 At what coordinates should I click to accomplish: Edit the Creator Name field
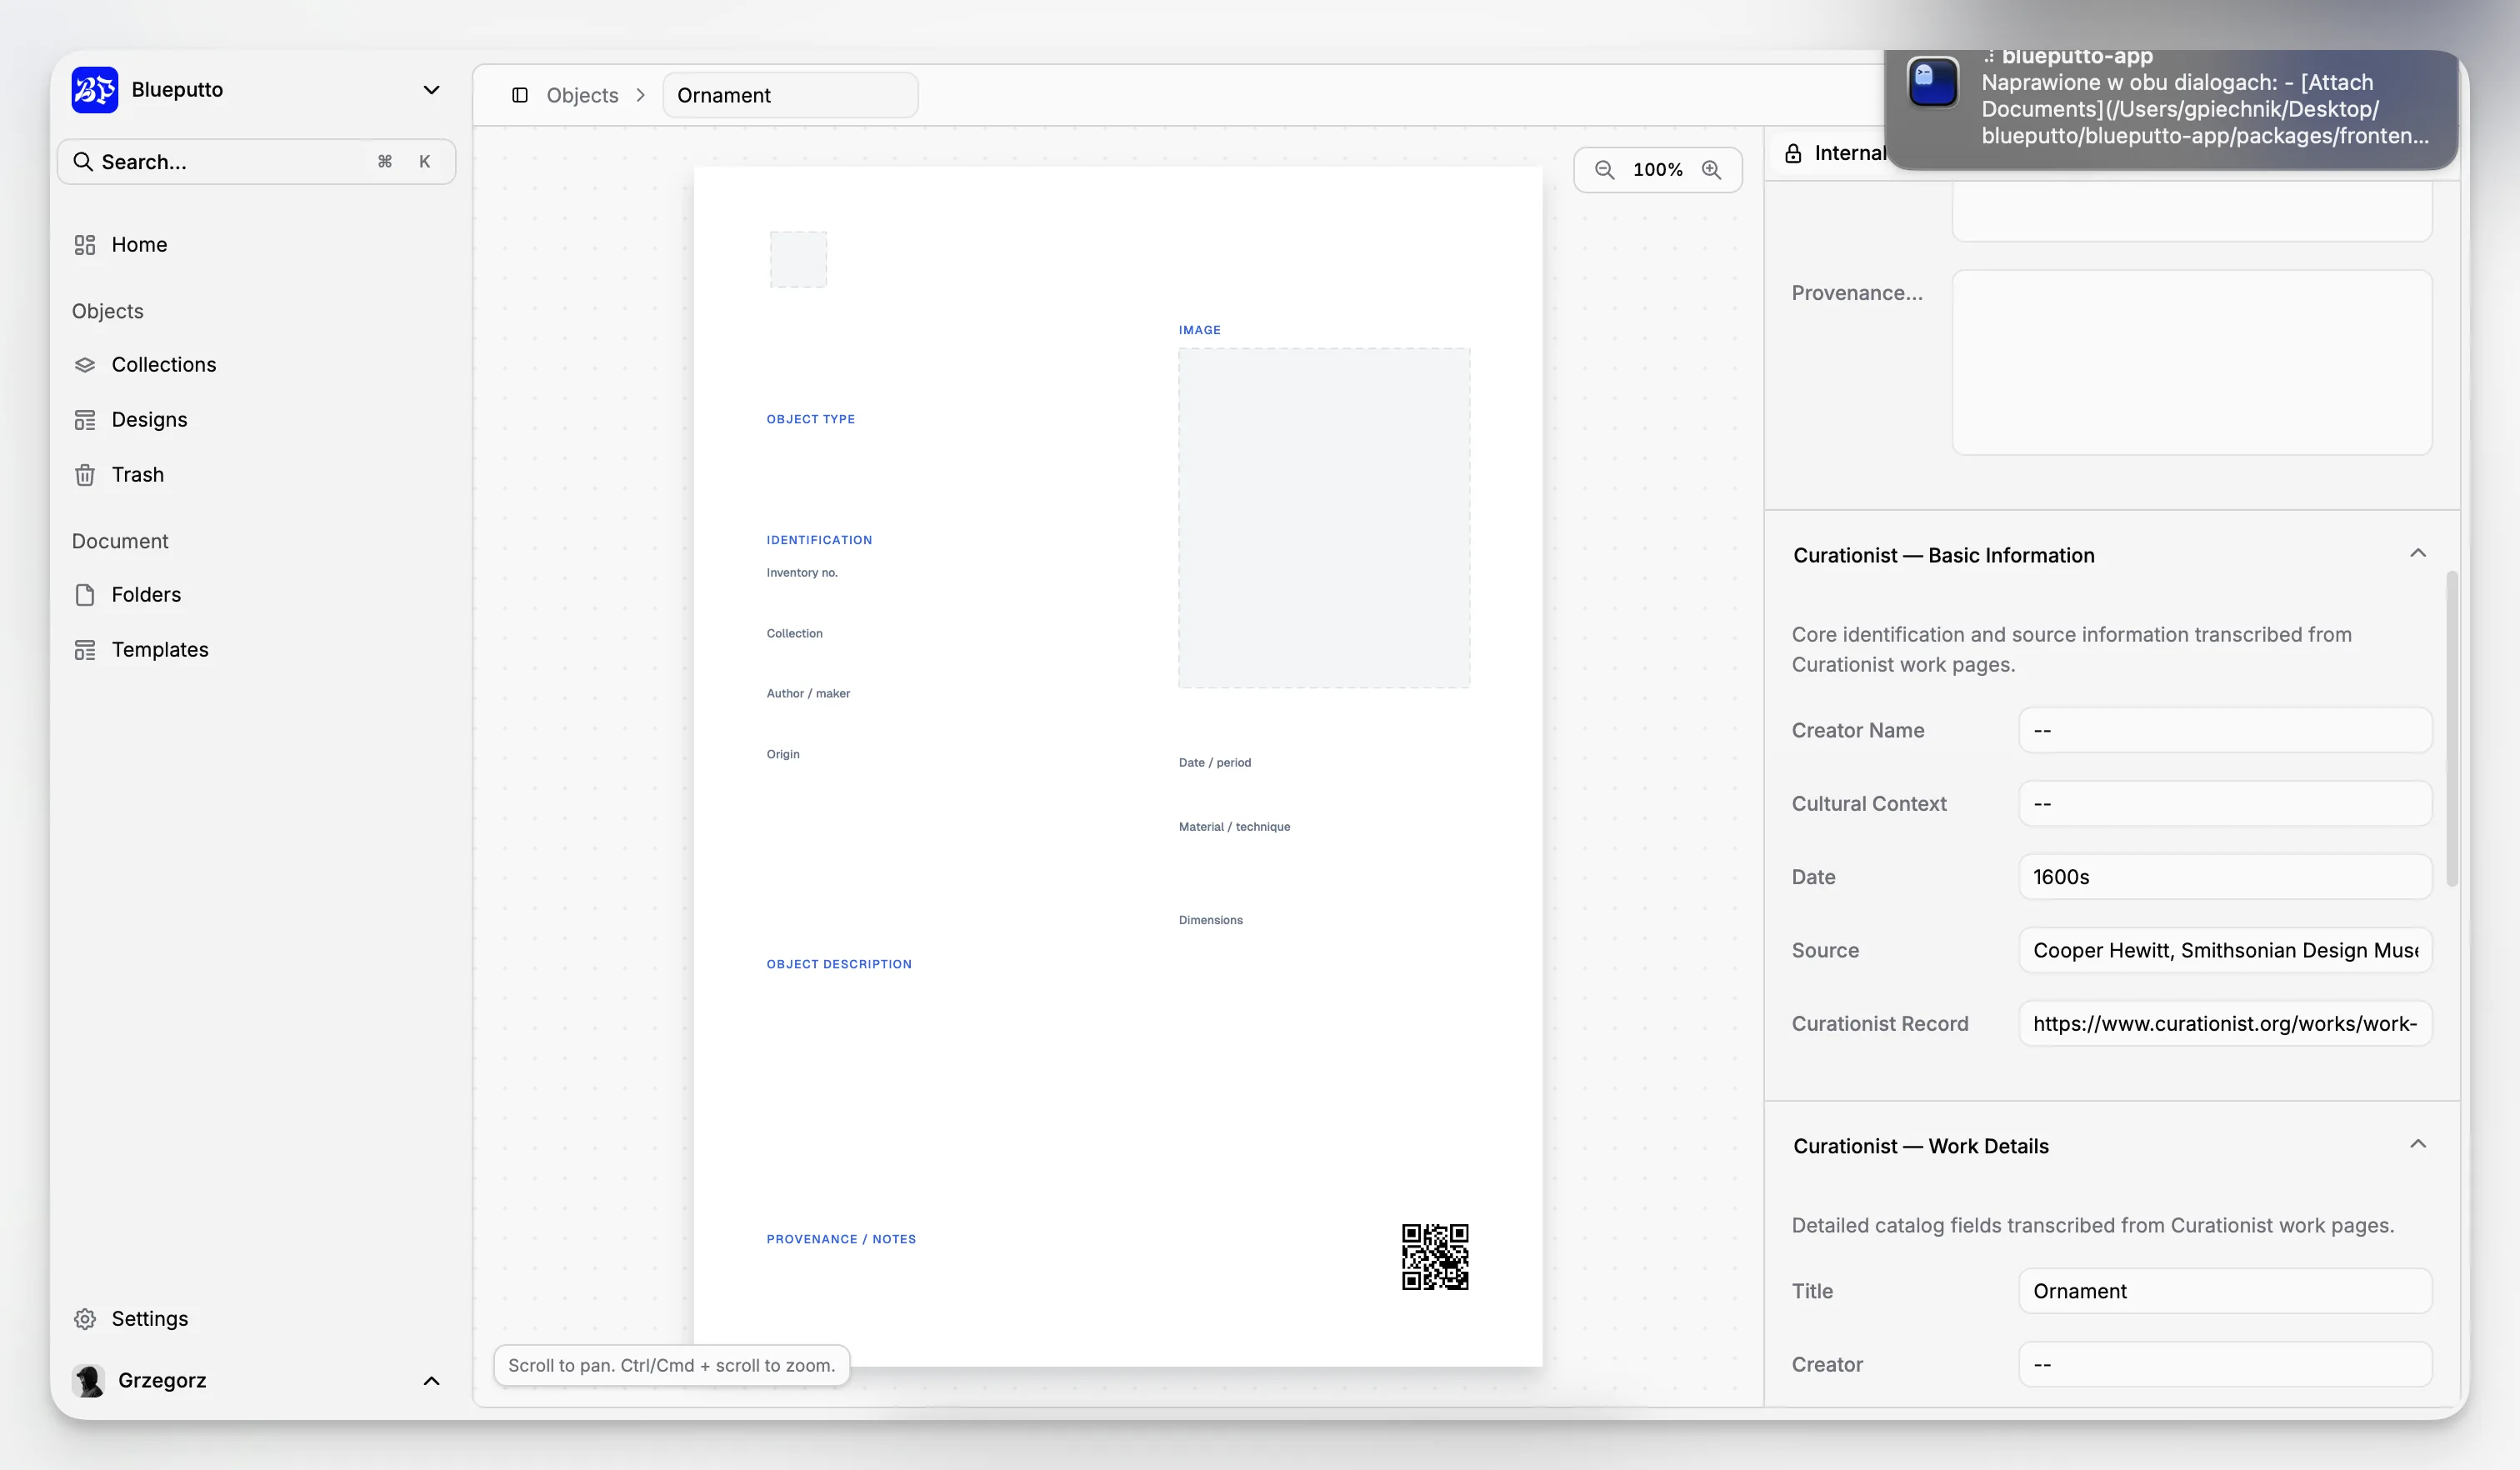point(2225,730)
